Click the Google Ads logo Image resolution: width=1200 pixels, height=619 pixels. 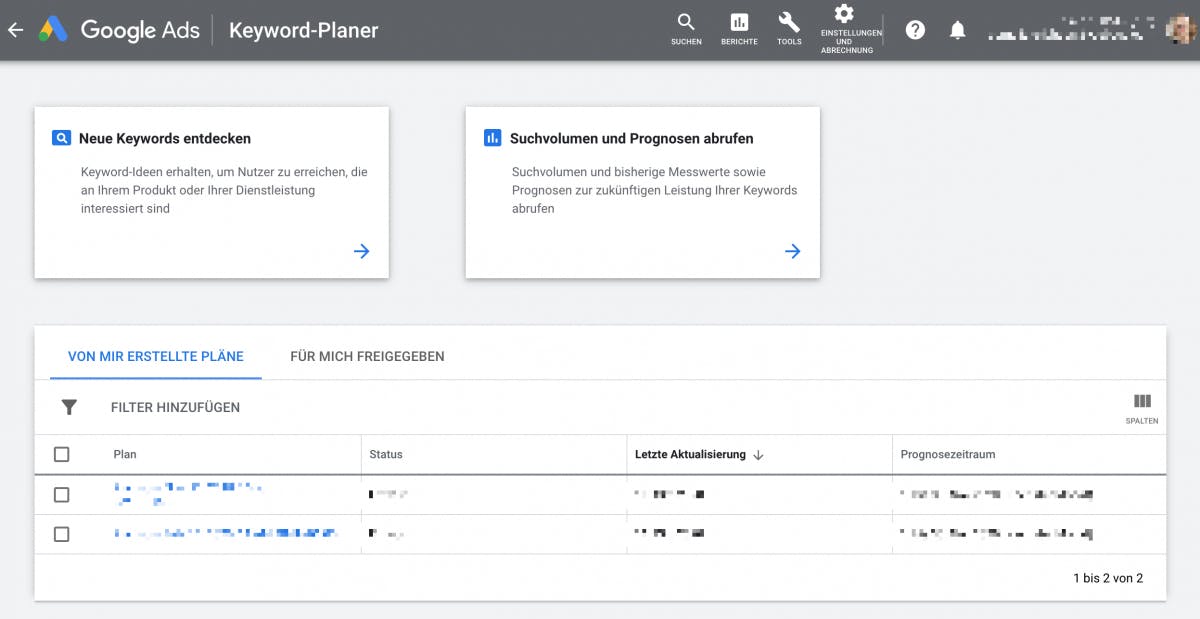(x=53, y=30)
